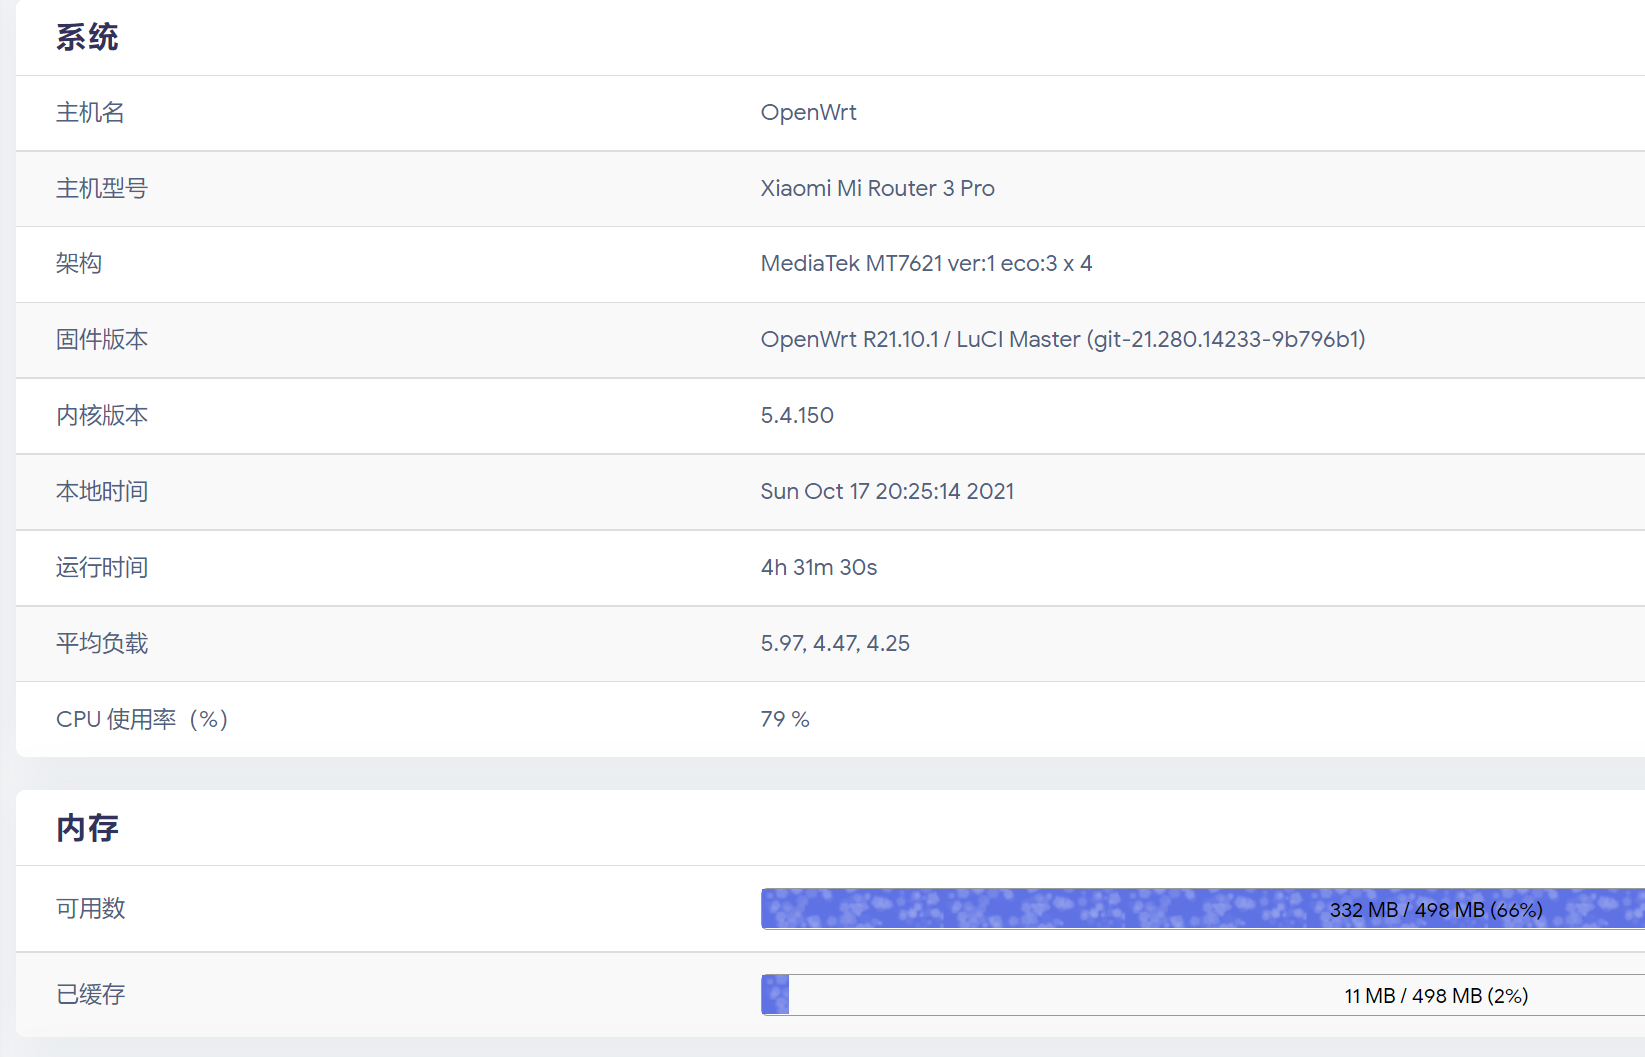Select the uptime value 4h 31m 30s

pos(819,567)
